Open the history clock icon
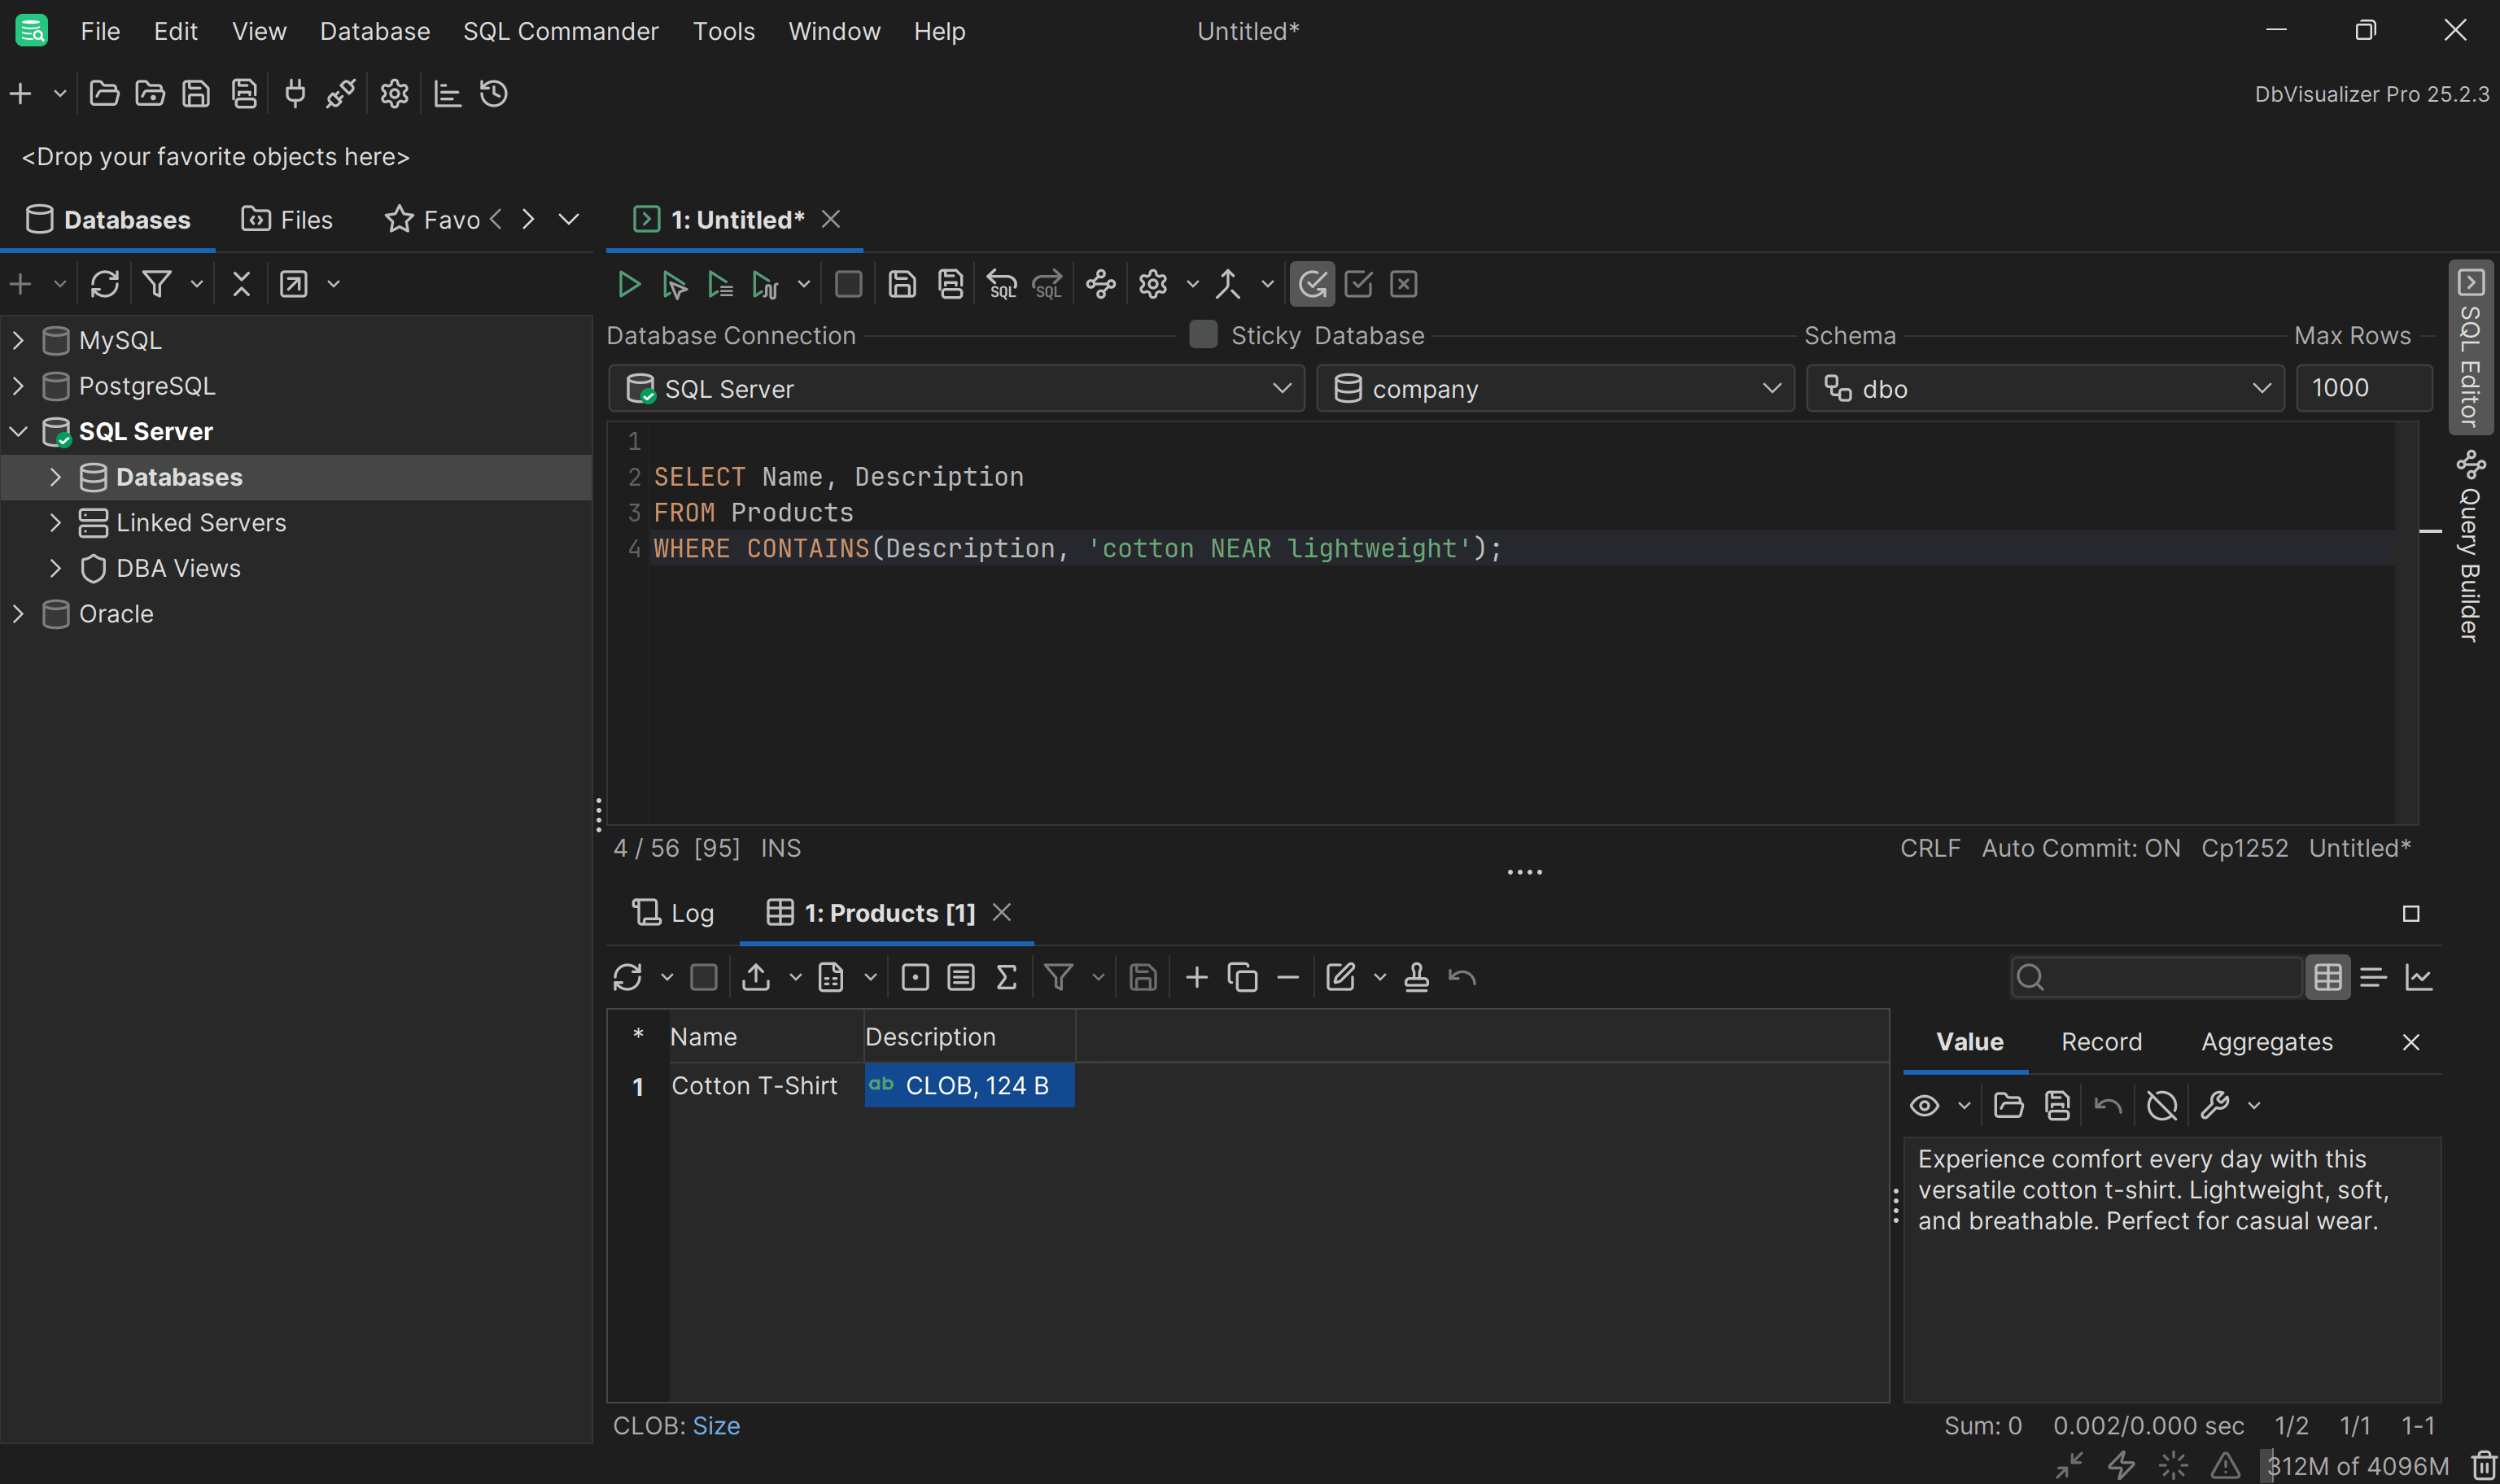The image size is (2500, 1484). pos(494,94)
